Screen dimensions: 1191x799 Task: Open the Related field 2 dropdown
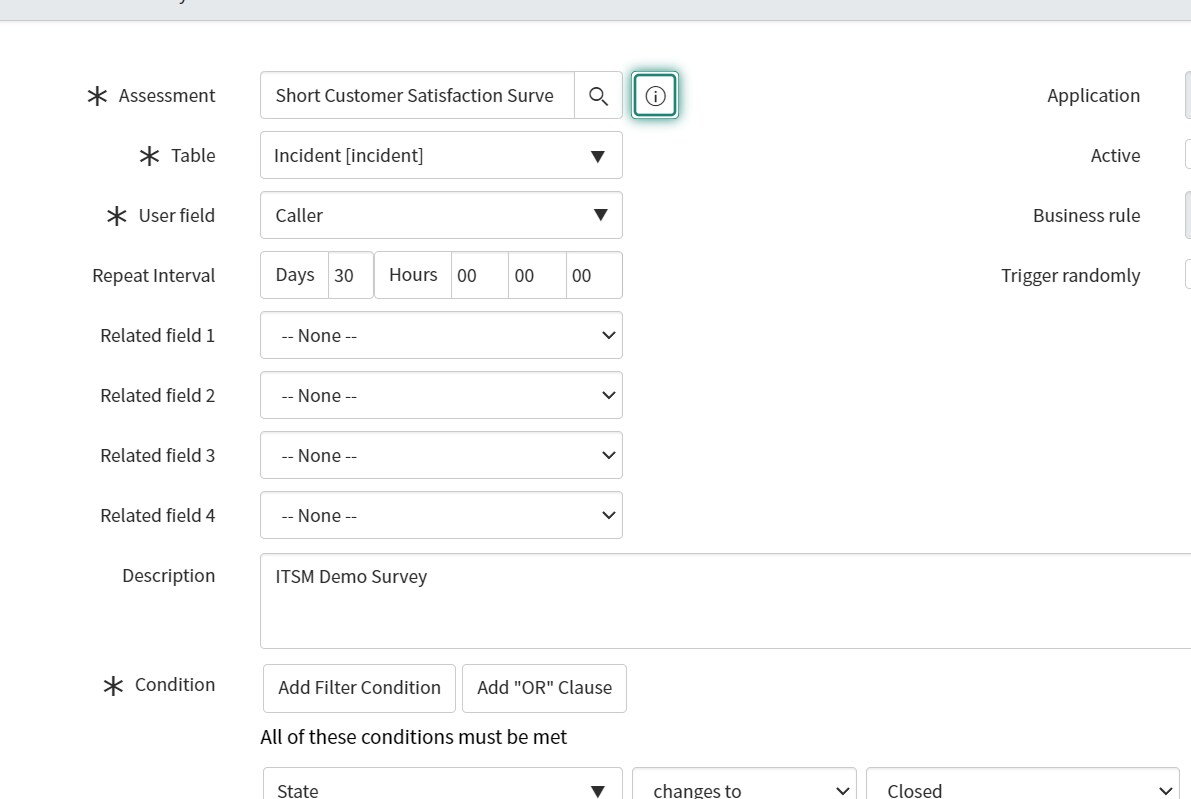pyautogui.click(x=441, y=396)
